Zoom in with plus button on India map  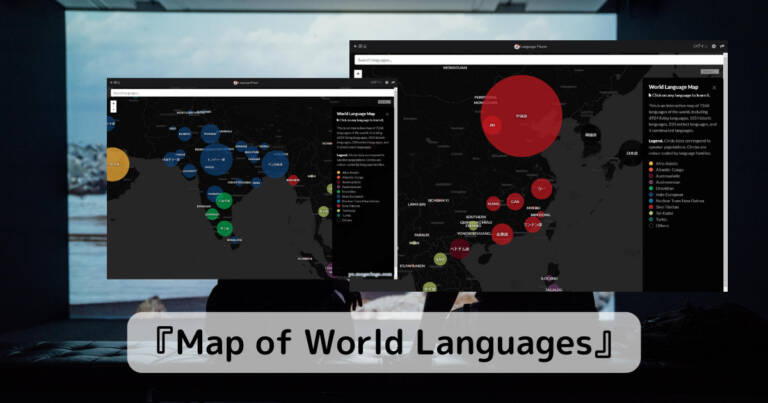point(113,104)
